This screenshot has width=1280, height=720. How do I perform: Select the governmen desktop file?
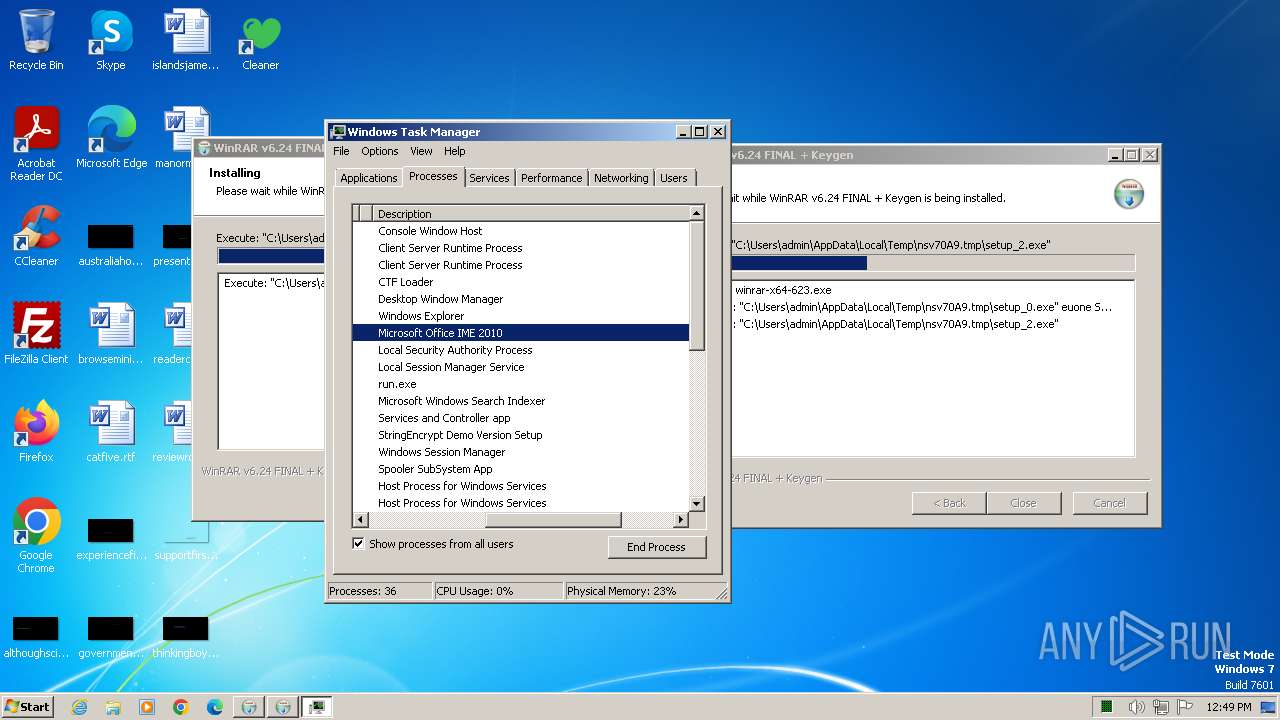(111, 637)
